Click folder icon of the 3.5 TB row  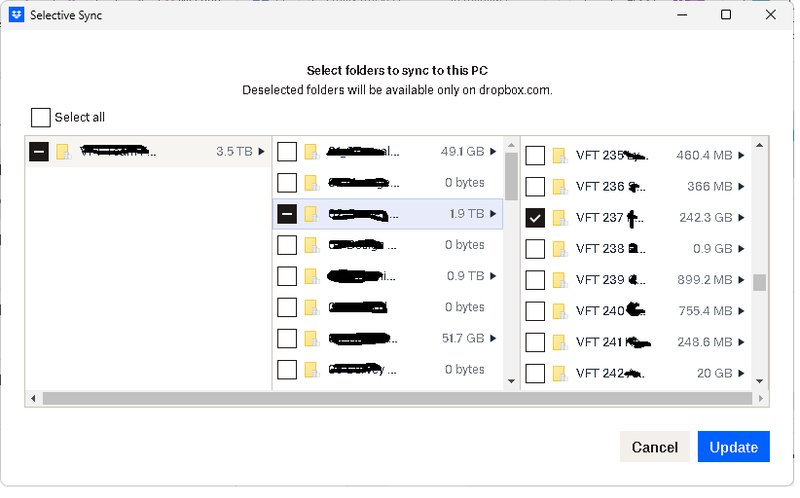pyautogui.click(x=63, y=152)
